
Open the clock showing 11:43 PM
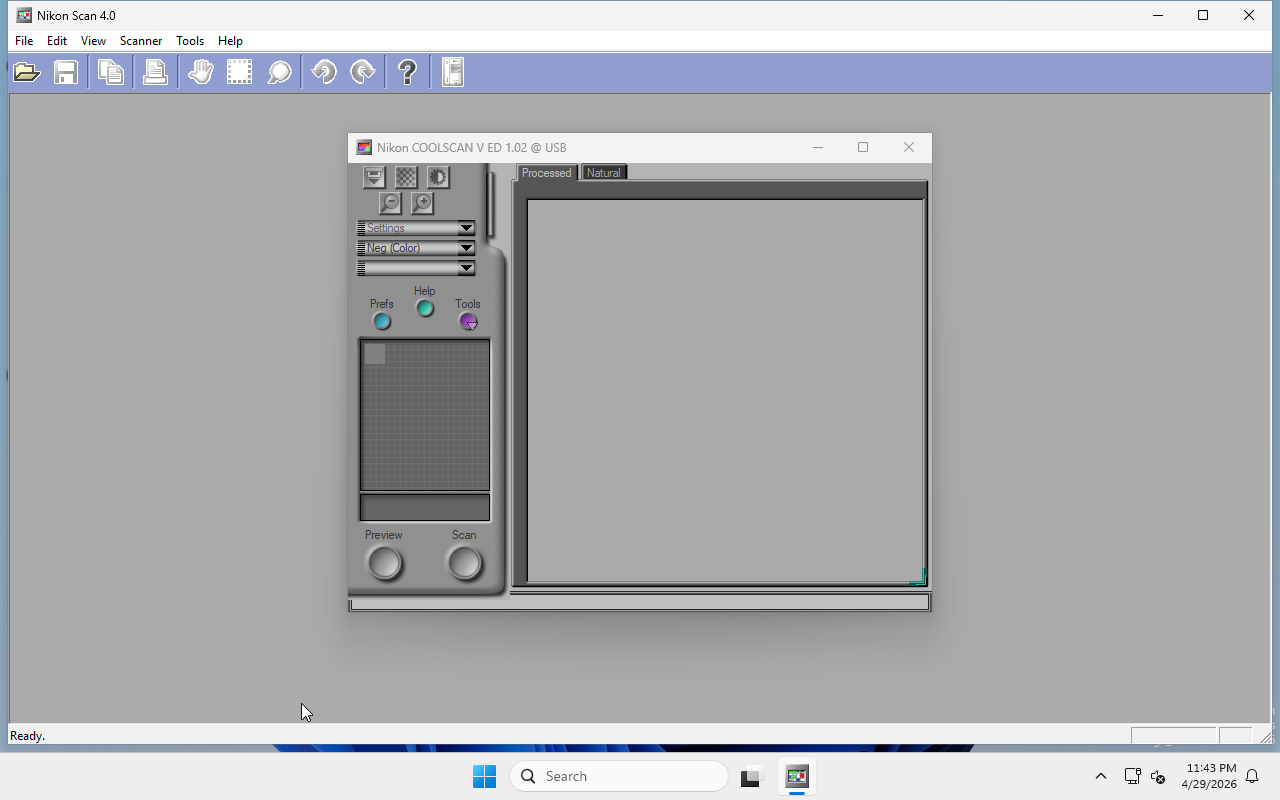point(1209,776)
